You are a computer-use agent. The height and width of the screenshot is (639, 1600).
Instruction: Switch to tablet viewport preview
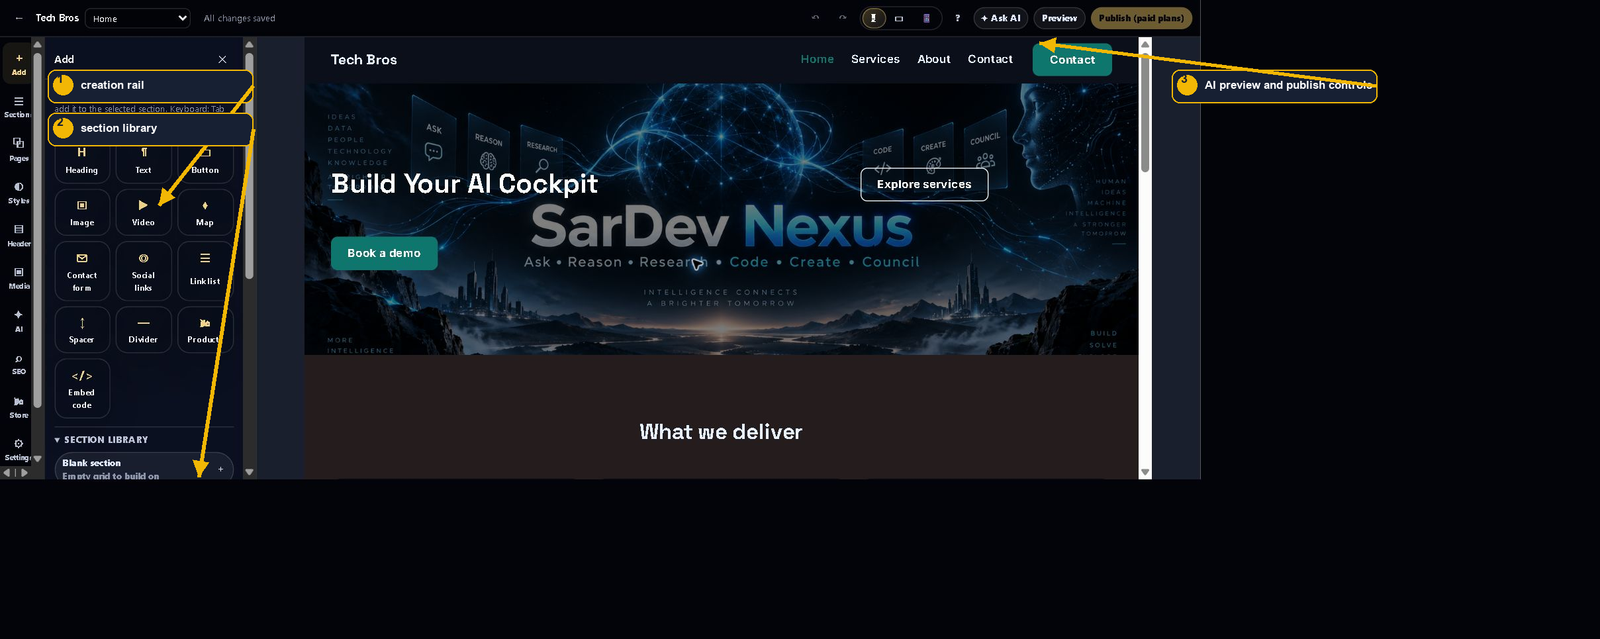click(899, 18)
